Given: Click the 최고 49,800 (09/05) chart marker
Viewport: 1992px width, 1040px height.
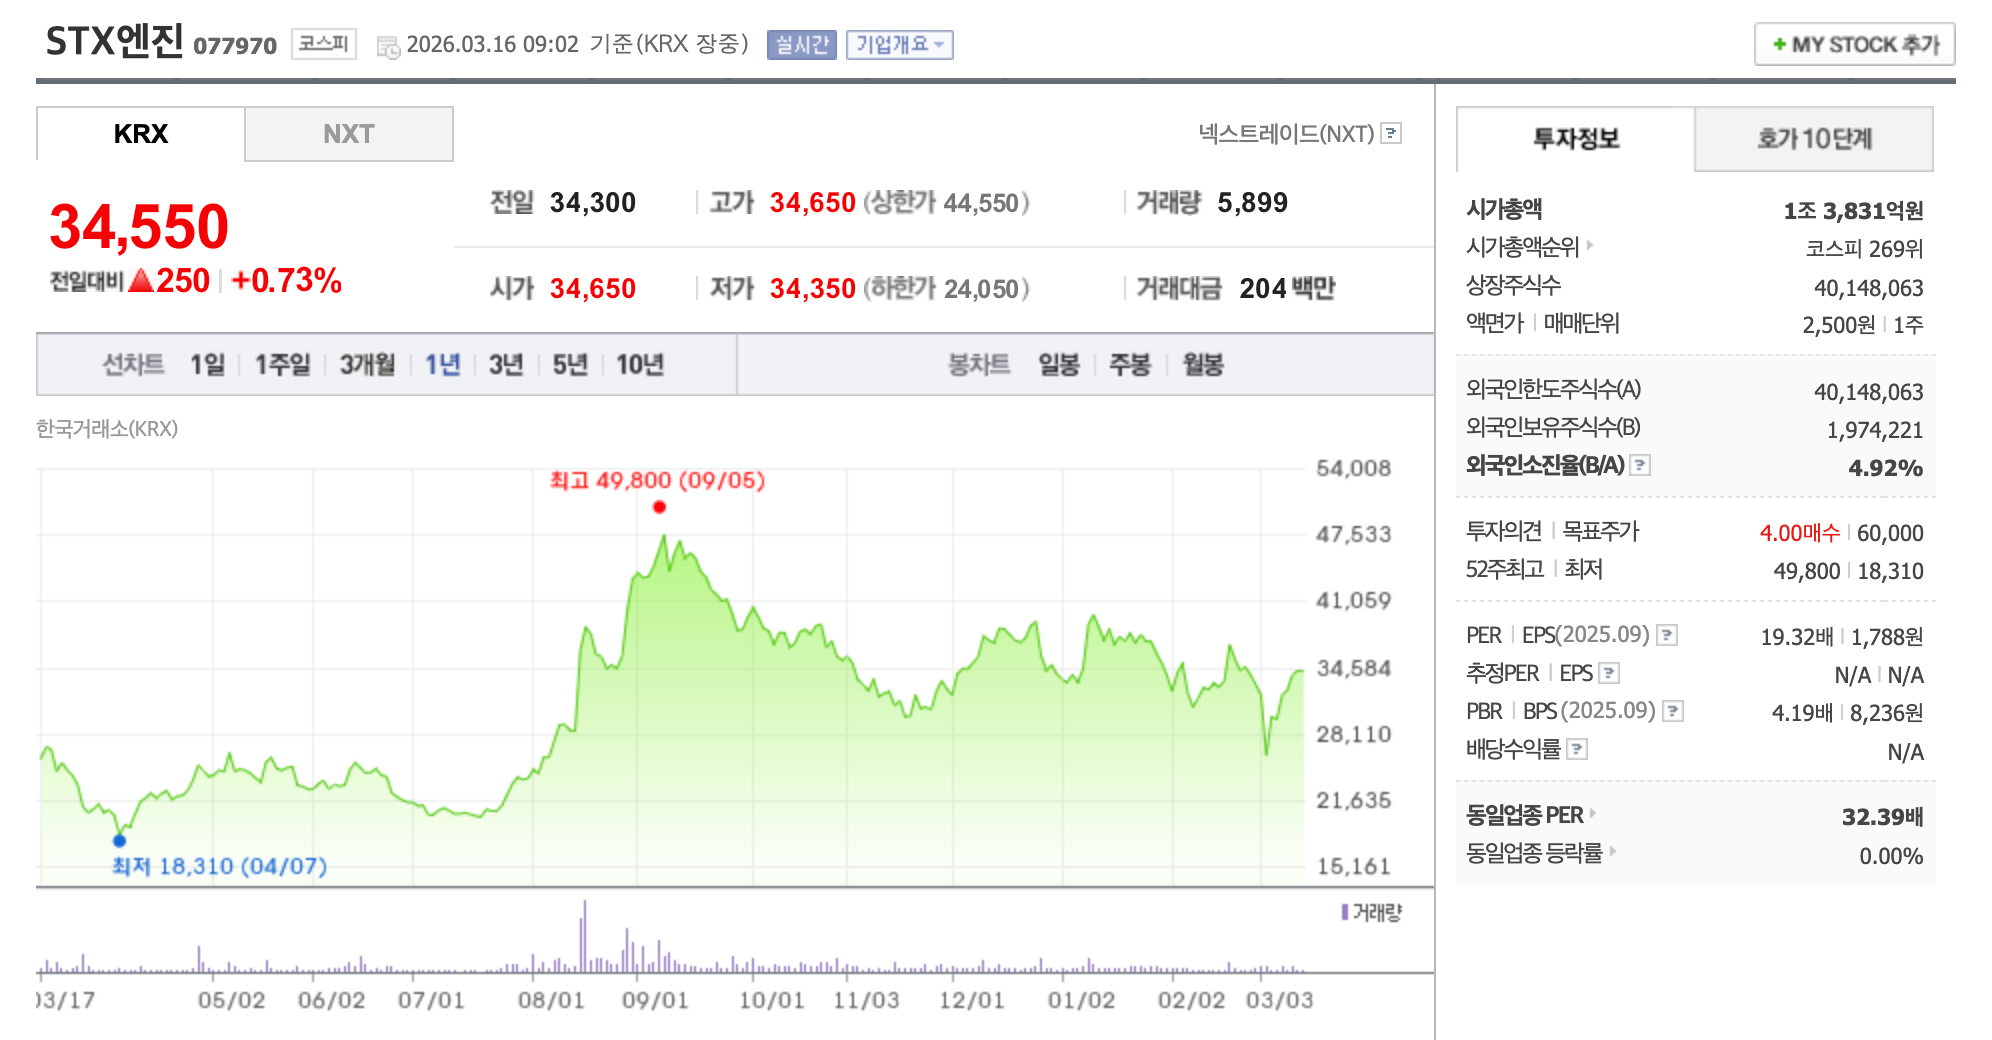Looking at the screenshot, I should pos(659,507).
